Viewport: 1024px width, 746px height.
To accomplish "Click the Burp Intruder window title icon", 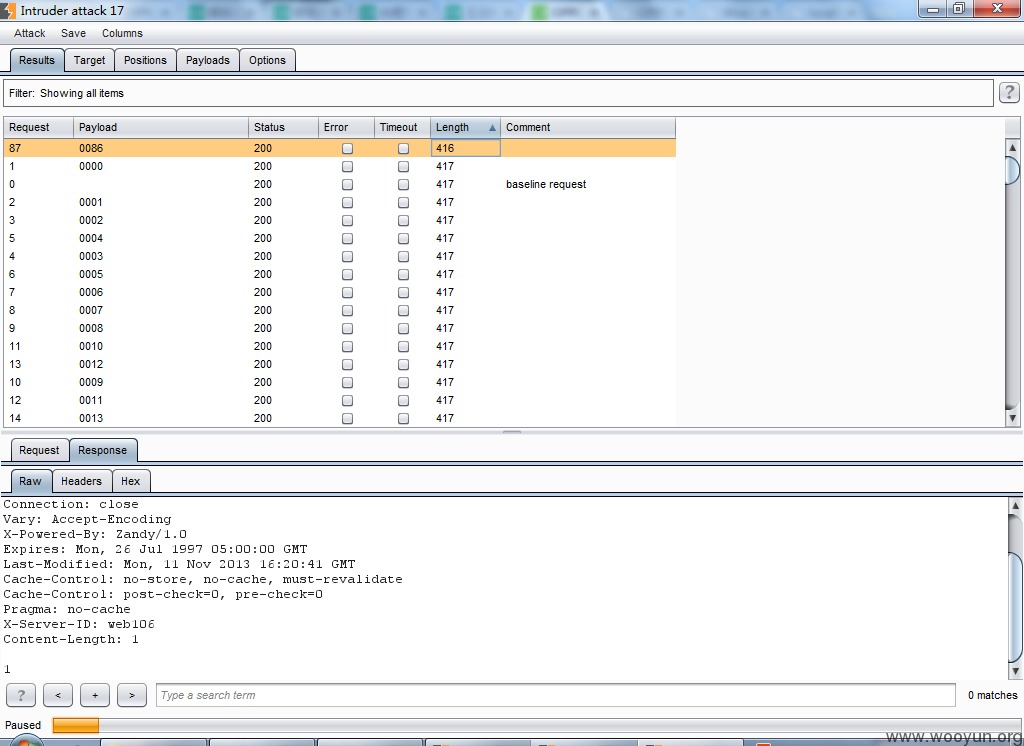I will 8,10.
